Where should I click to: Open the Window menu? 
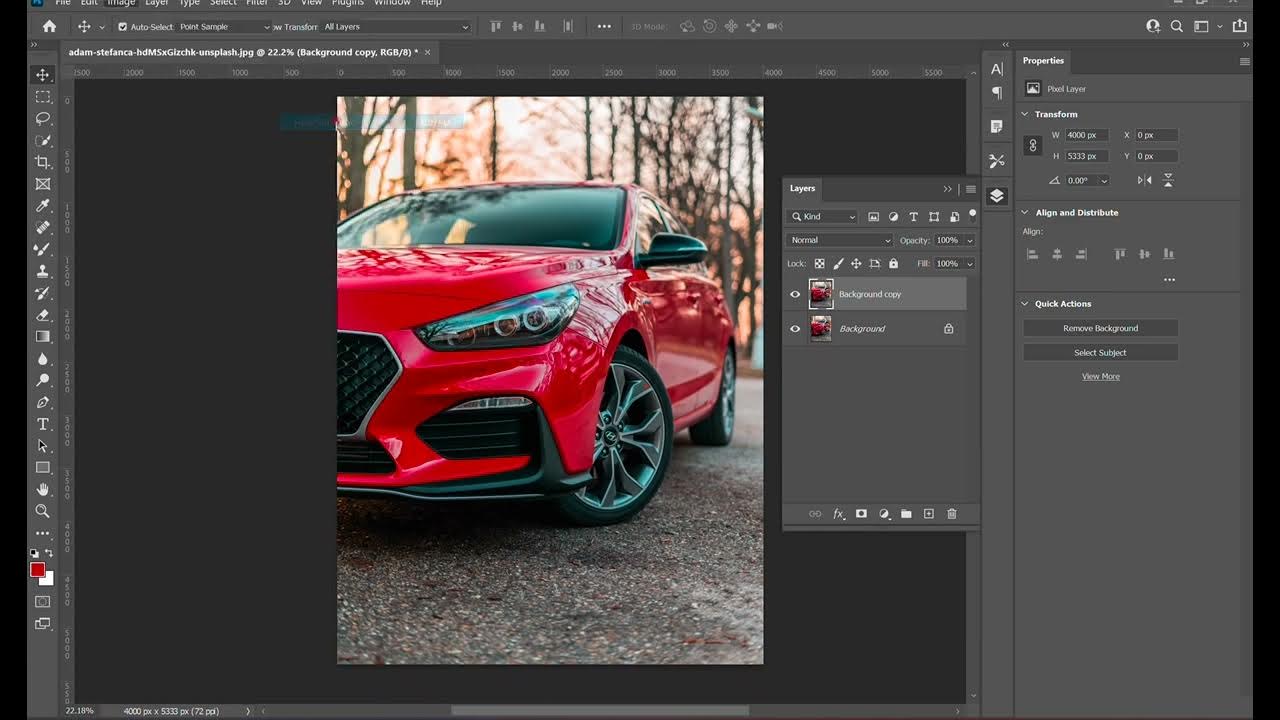point(392,4)
